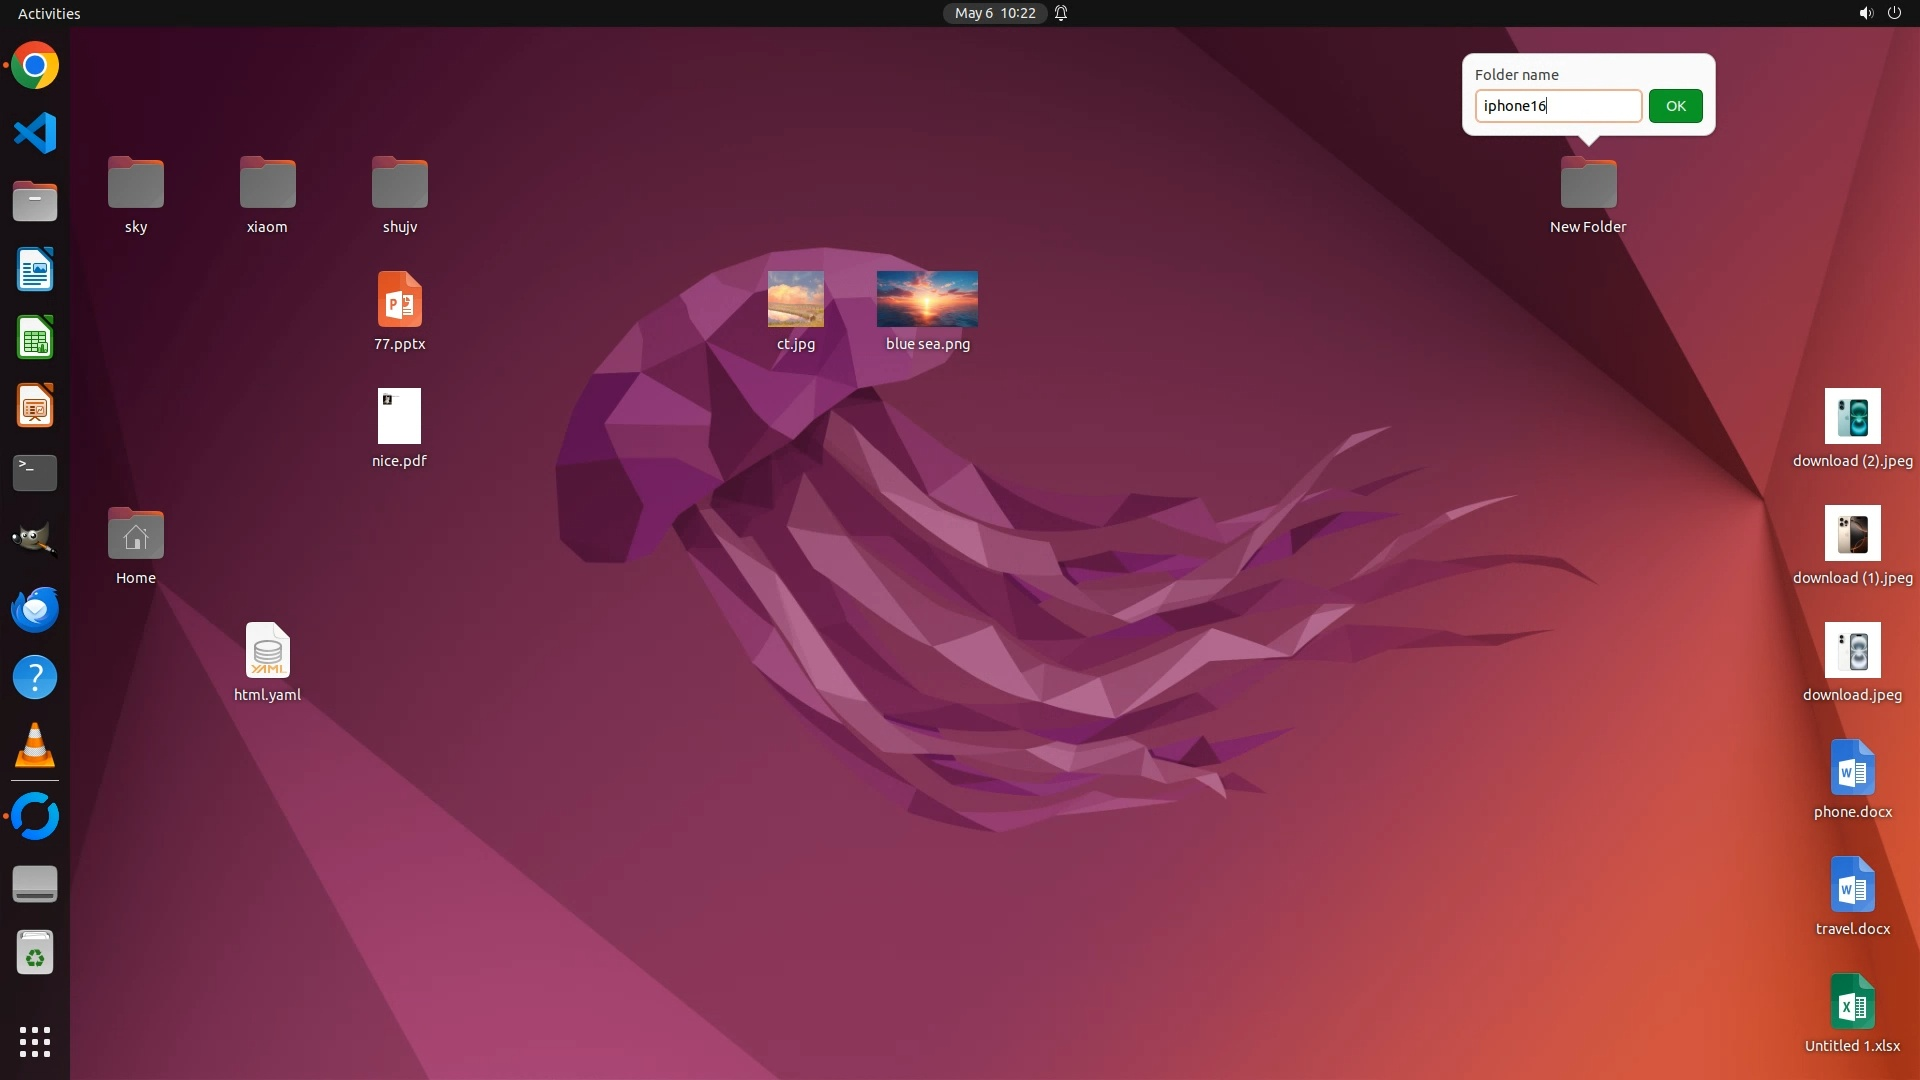Open the Terminal from the dock
The image size is (1920, 1080).
(x=35, y=473)
